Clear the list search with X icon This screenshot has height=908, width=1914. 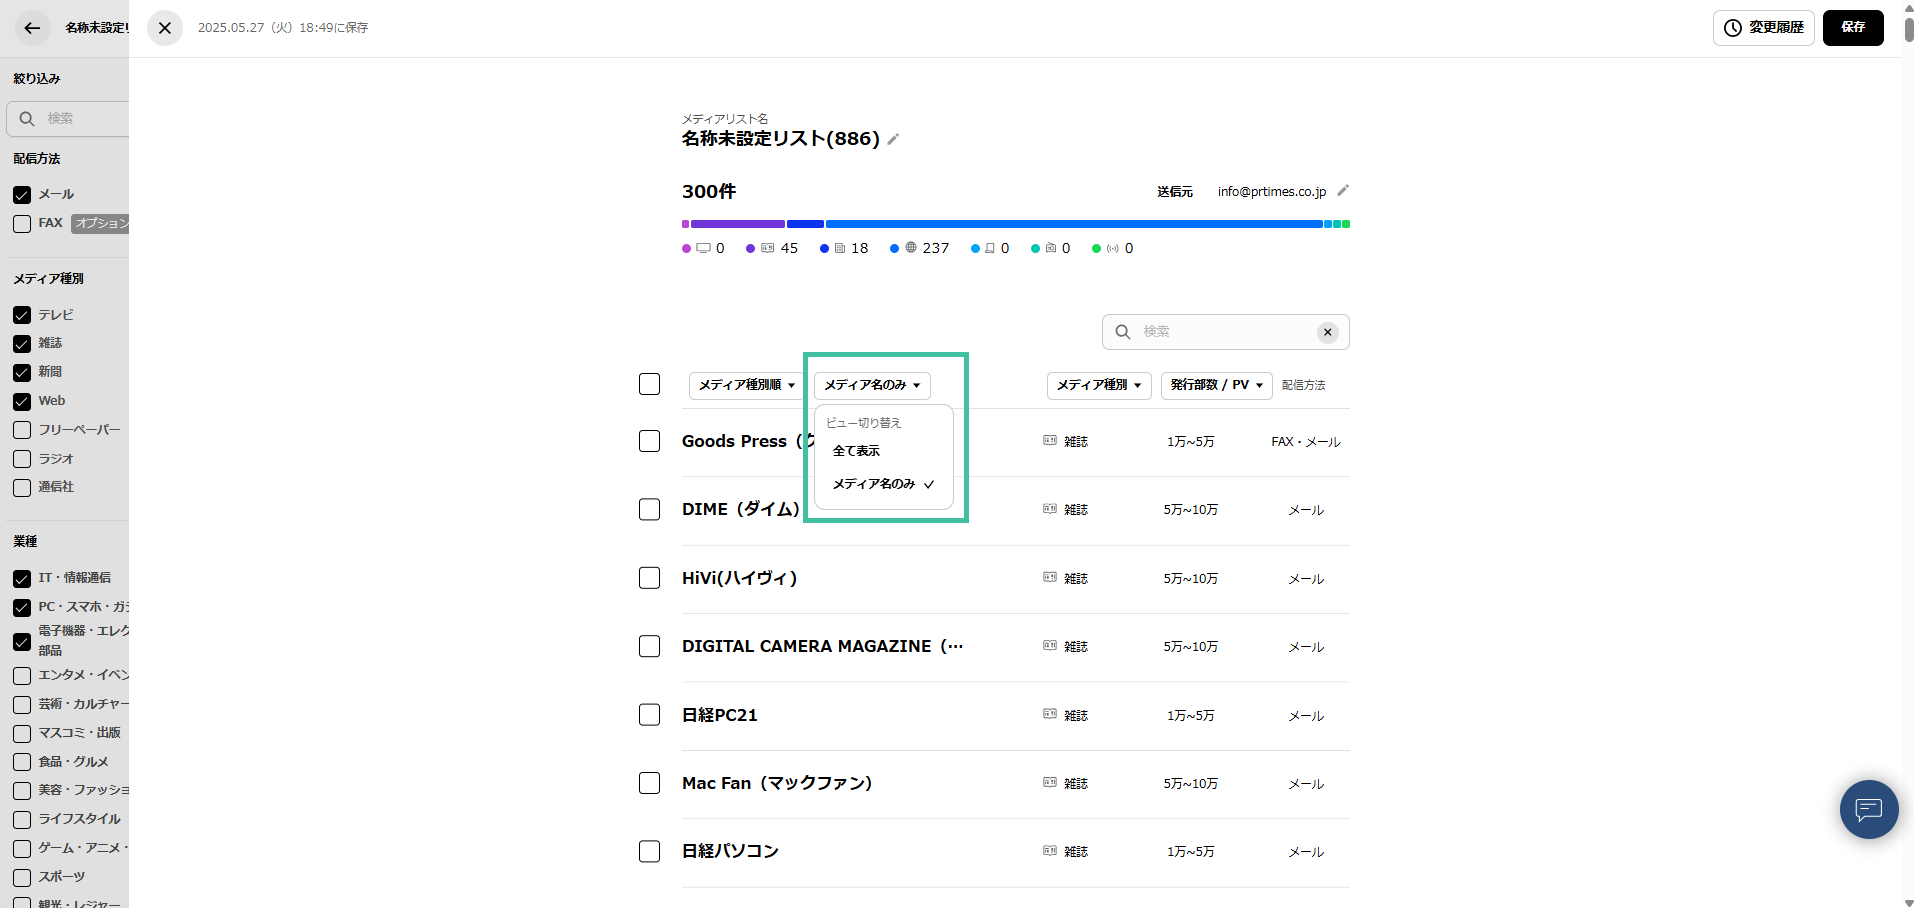point(1327,332)
